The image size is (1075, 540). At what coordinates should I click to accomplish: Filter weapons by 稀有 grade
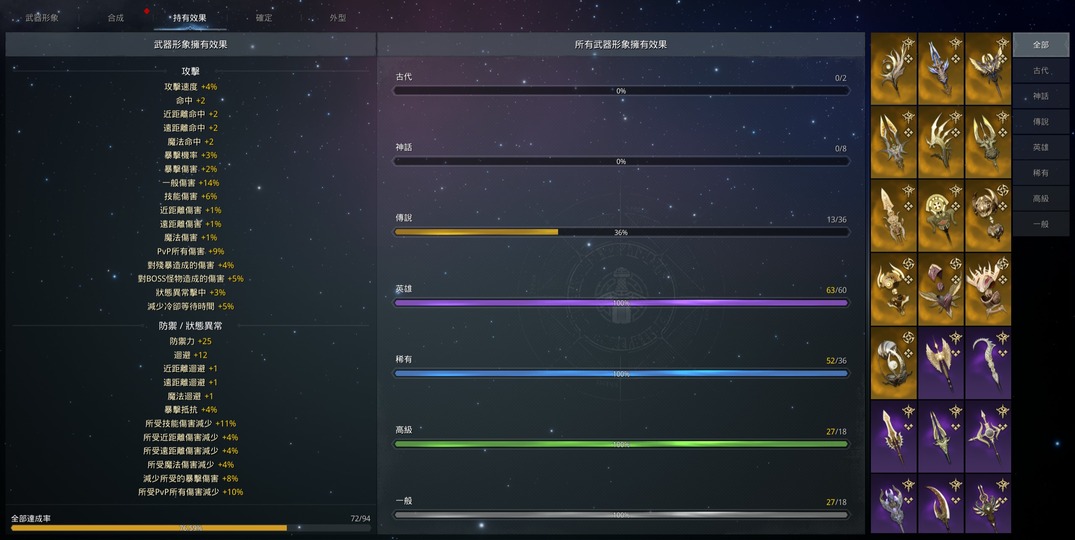click(1041, 173)
